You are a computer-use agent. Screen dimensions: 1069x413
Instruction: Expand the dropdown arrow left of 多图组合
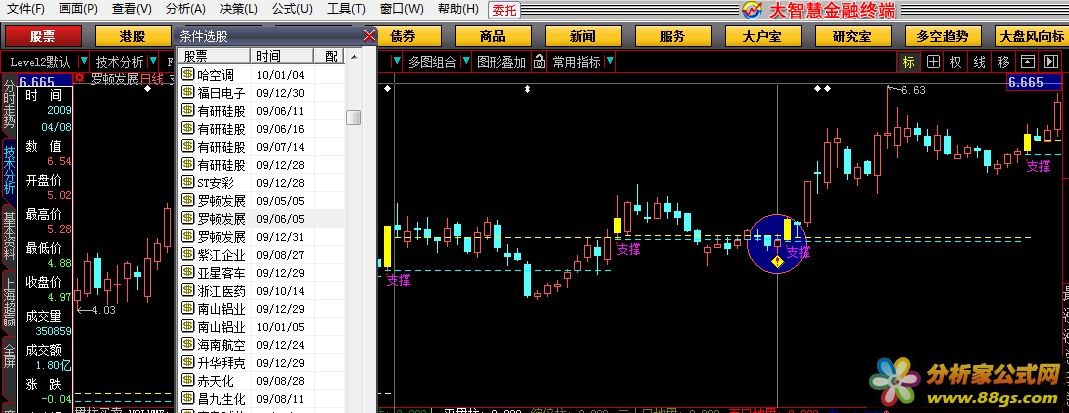click(x=397, y=62)
